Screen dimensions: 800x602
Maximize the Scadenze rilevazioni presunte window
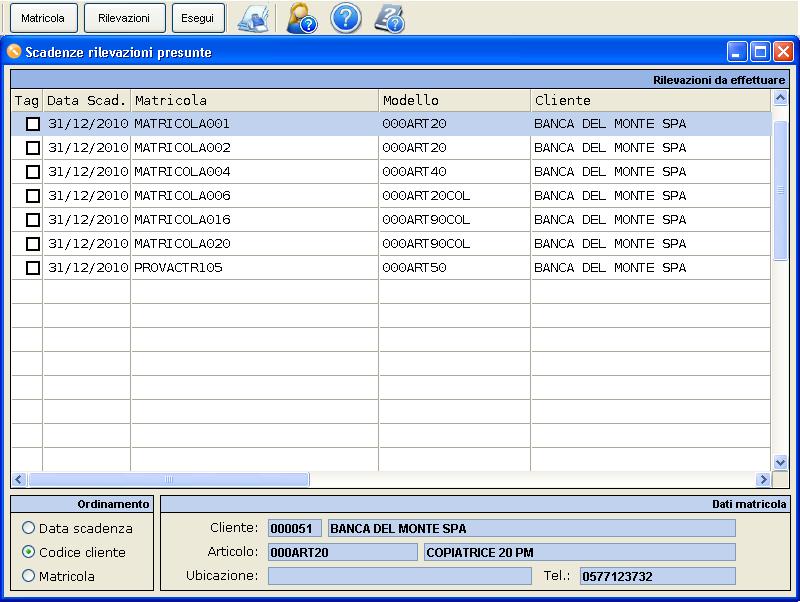pyautogui.click(x=760, y=52)
